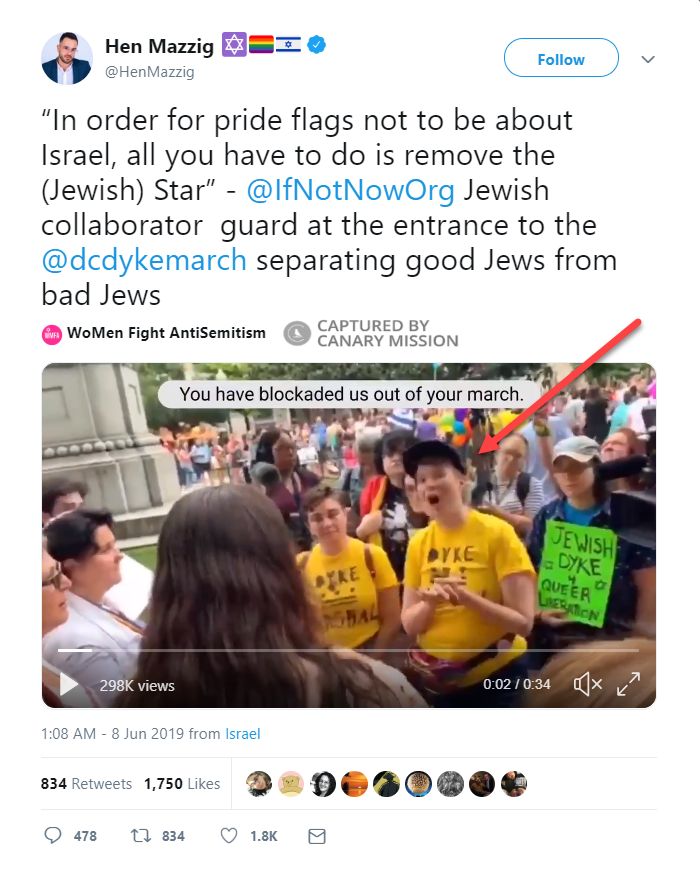Expand the tweet options chevron

[x=648, y=59]
